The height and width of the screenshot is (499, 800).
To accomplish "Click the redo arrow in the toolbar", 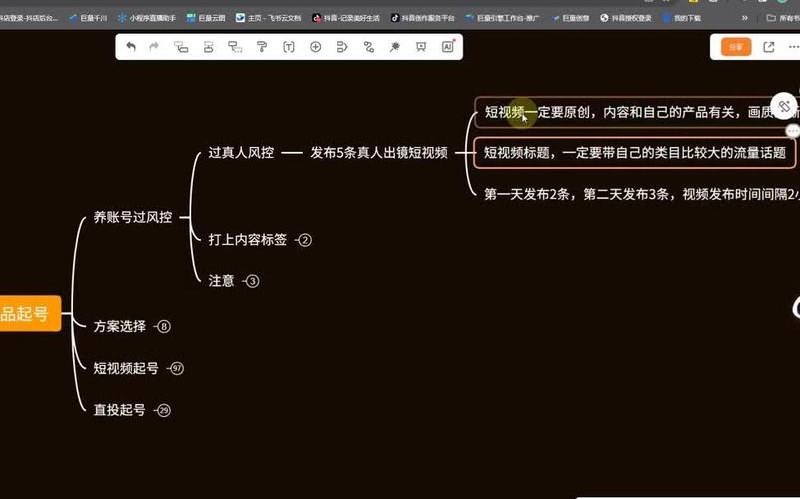I will click(x=154, y=47).
